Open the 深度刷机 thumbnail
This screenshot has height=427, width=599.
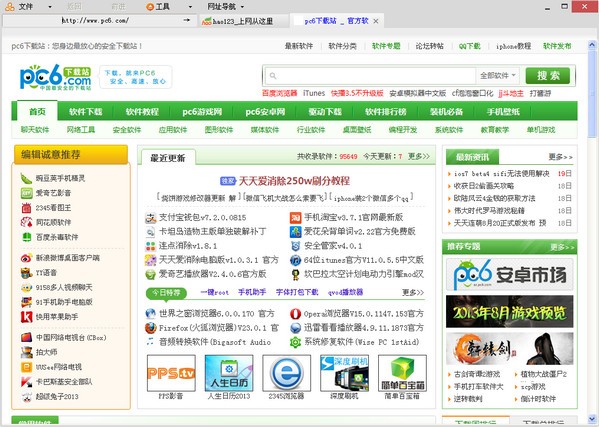coord(344,373)
